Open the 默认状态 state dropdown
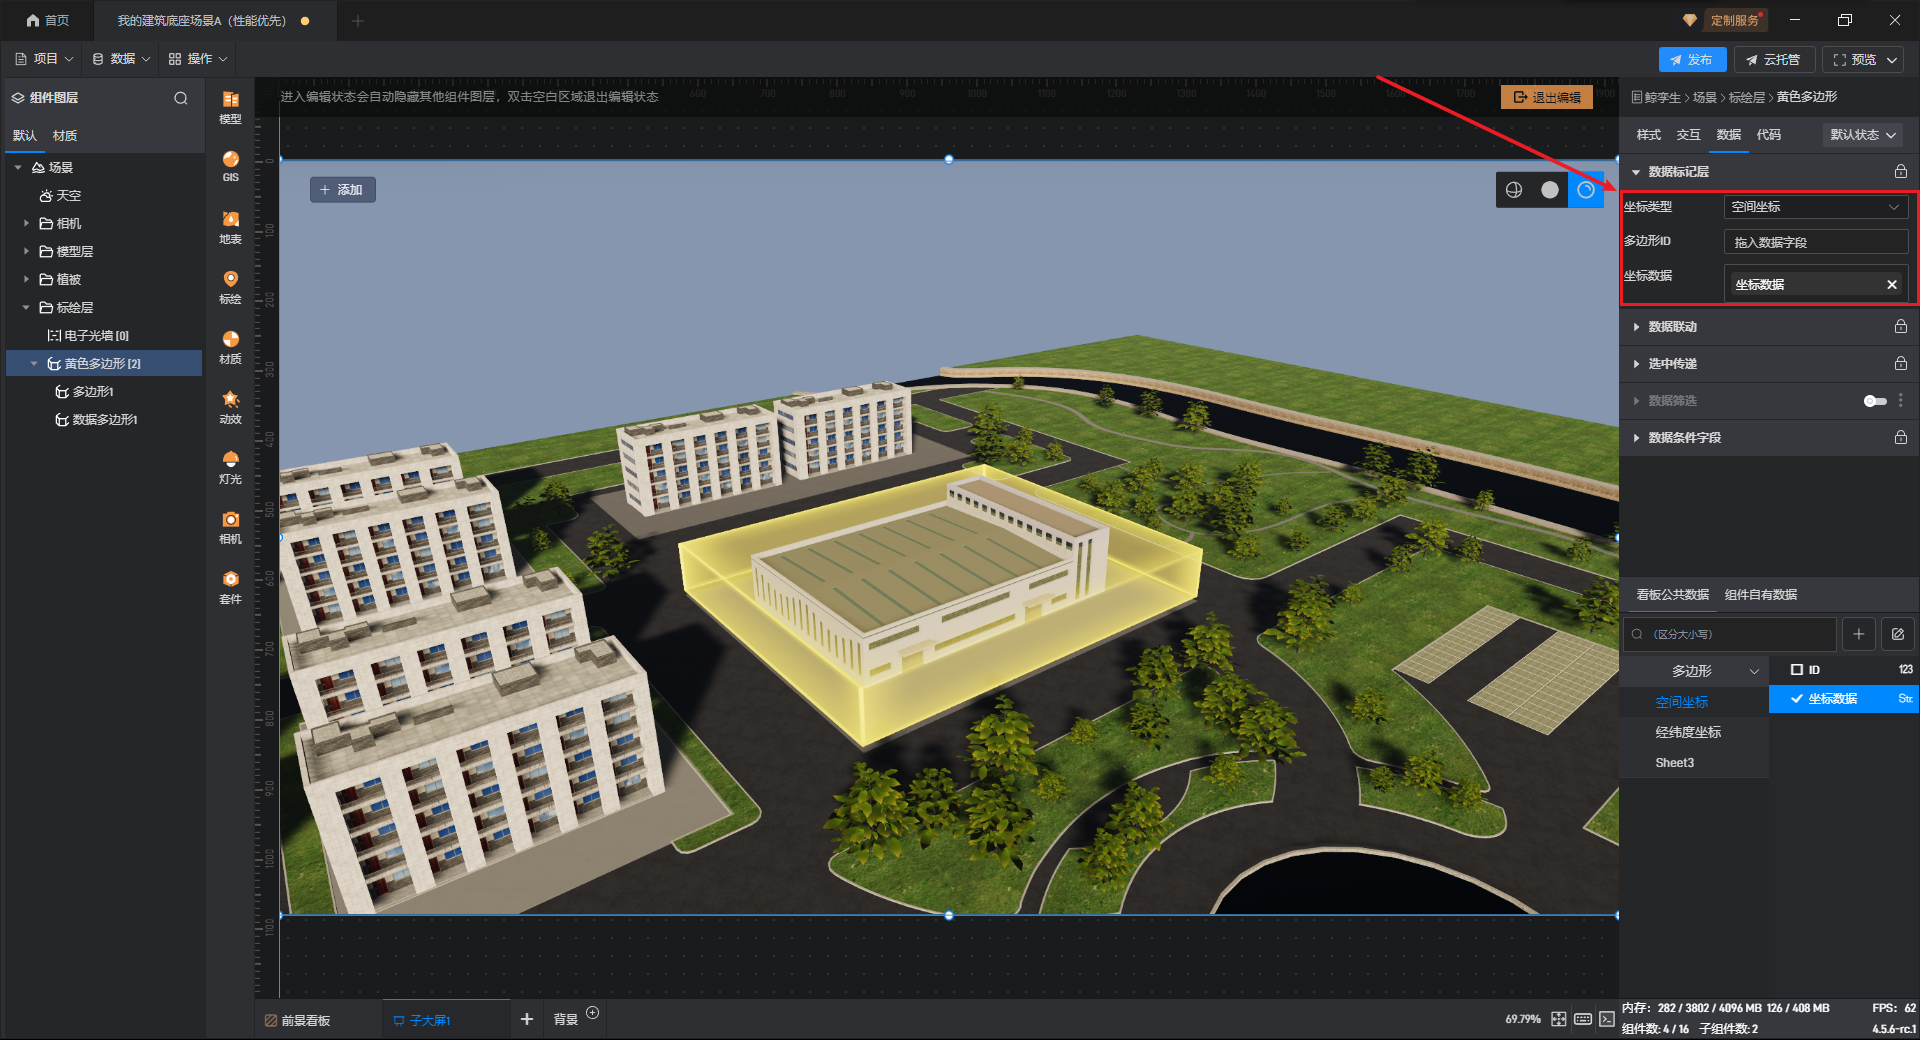Image resolution: width=1920 pixels, height=1040 pixels. click(1862, 135)
